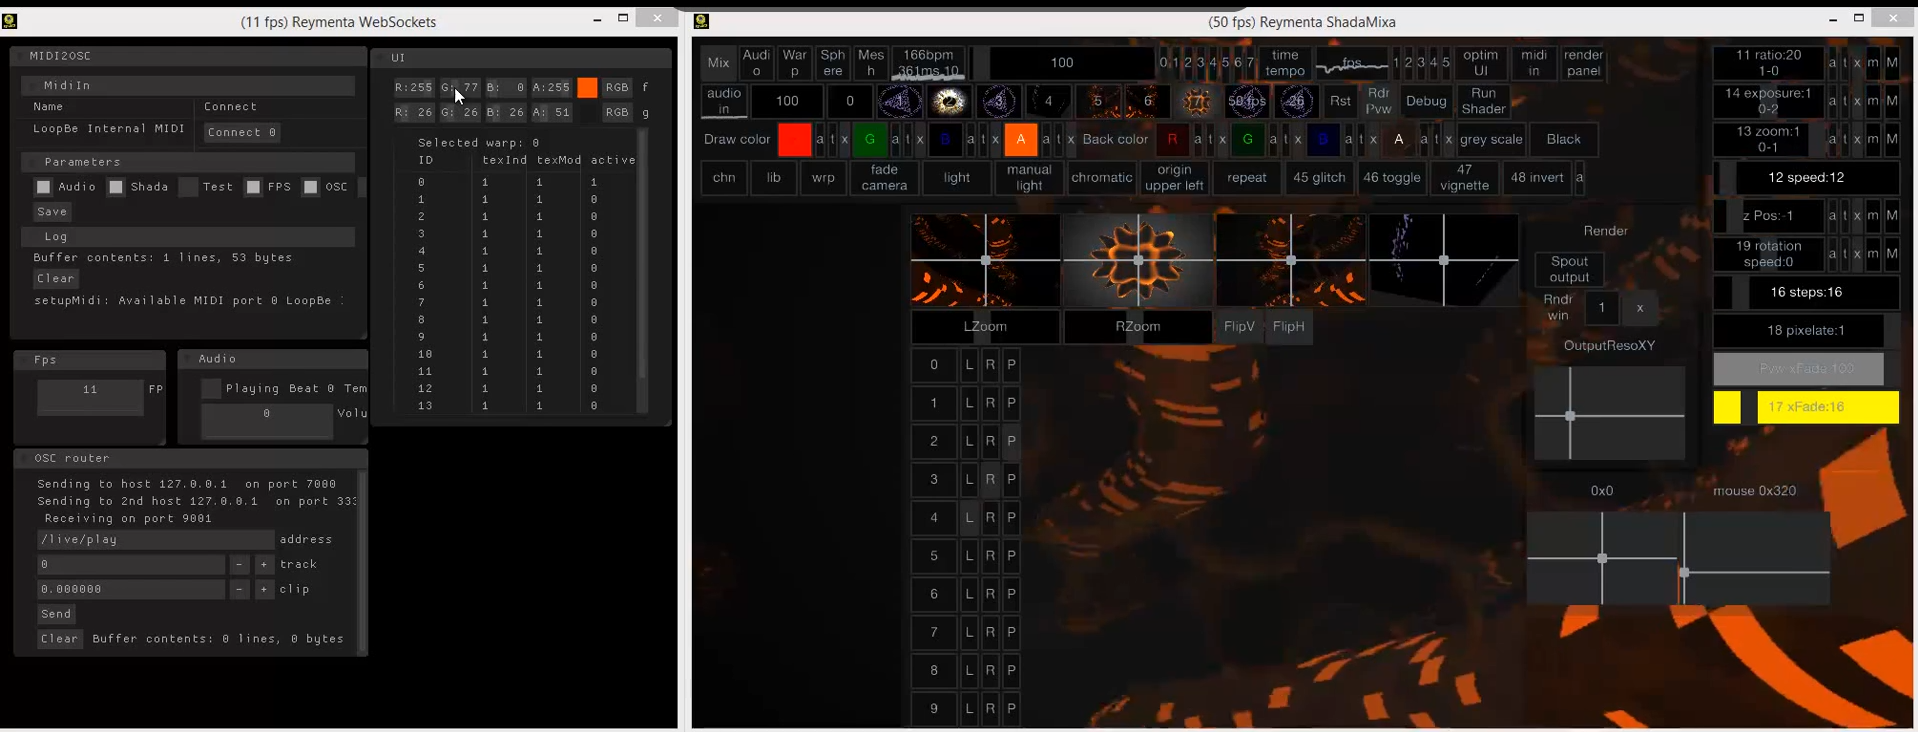The width and height of the screenshot is (1918, 732).
Task: Collapse the Log section header
Action: [x=188, y=237]
